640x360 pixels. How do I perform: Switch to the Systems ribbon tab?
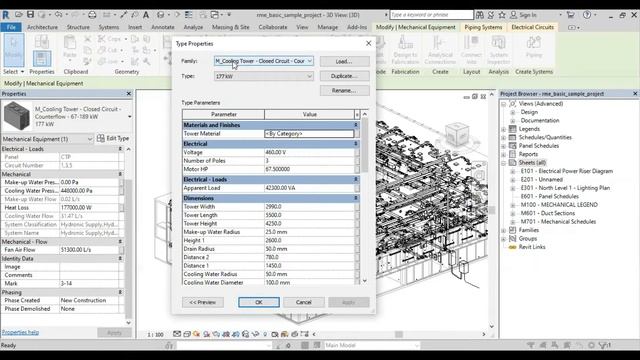109,27
